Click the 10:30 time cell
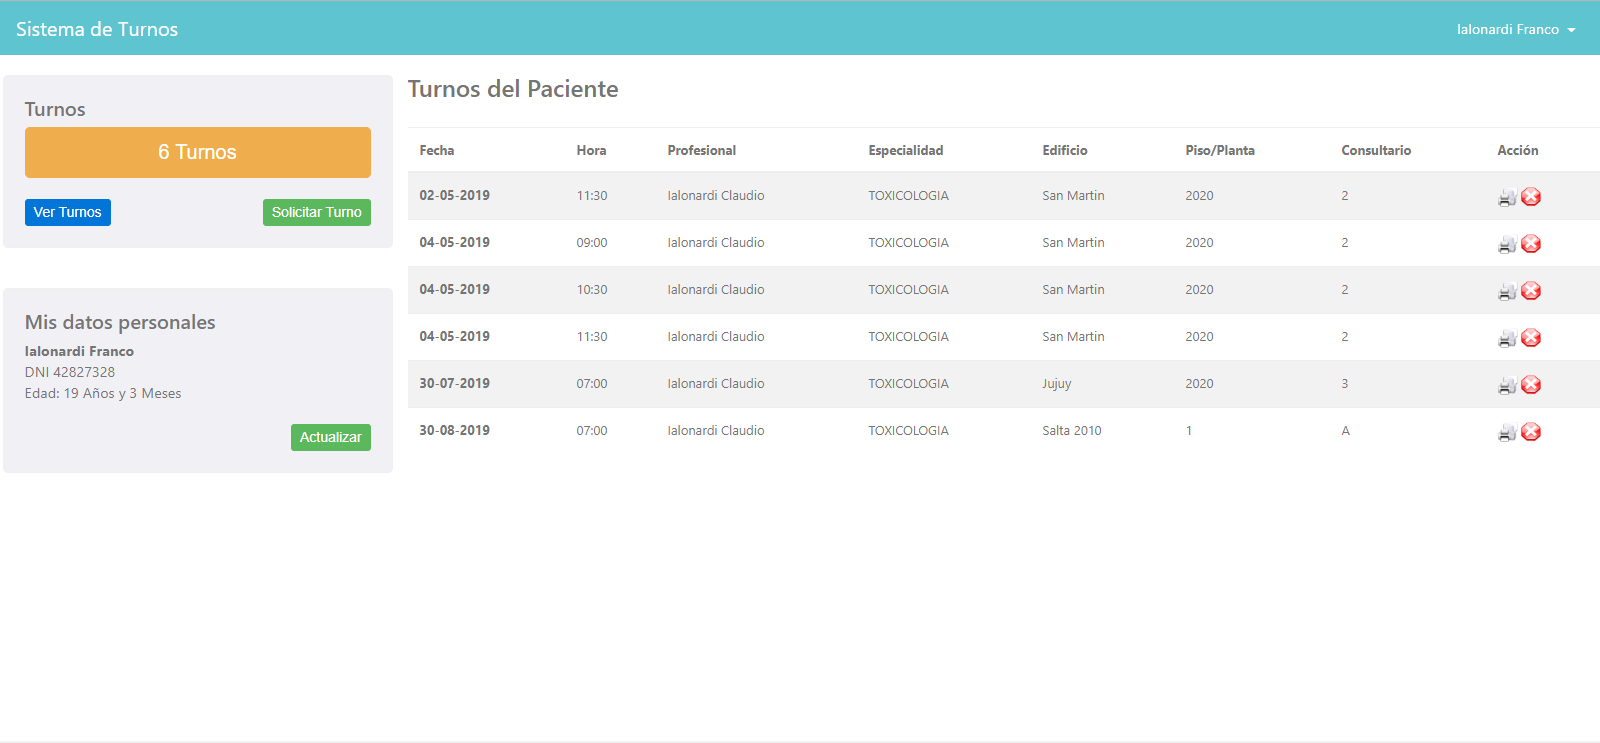This screenshot has height=743, width=1600. click(x=592, y=289)
